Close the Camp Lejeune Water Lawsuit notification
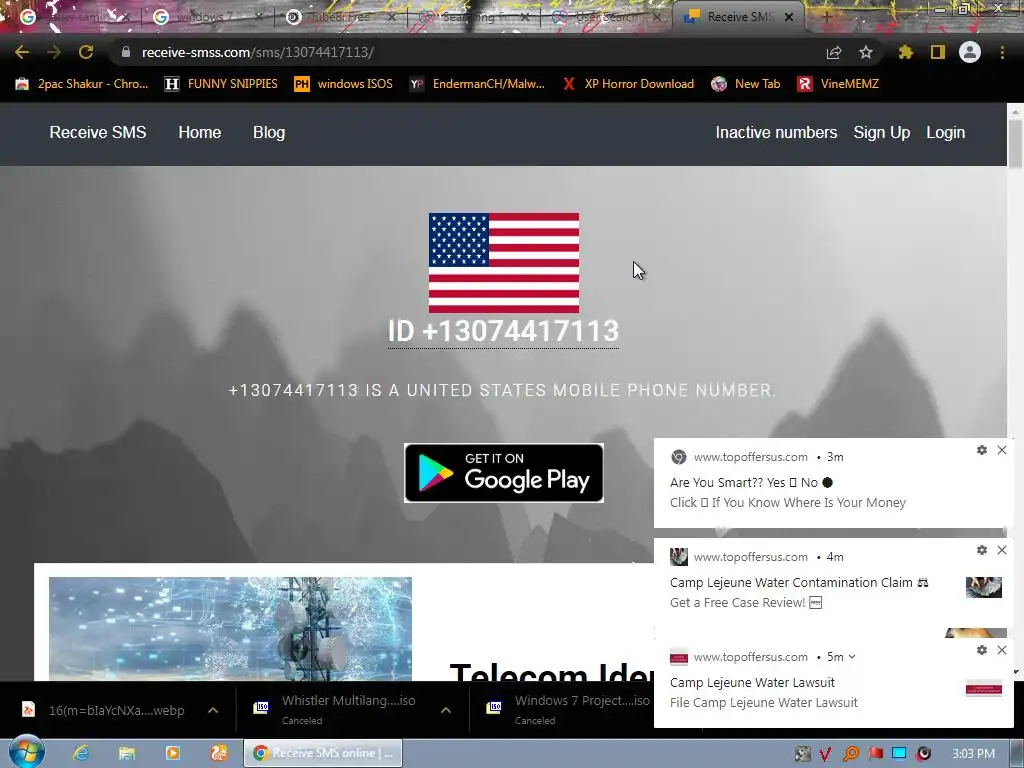This screenshot has height=768, width=1024. coord(1002,650)
